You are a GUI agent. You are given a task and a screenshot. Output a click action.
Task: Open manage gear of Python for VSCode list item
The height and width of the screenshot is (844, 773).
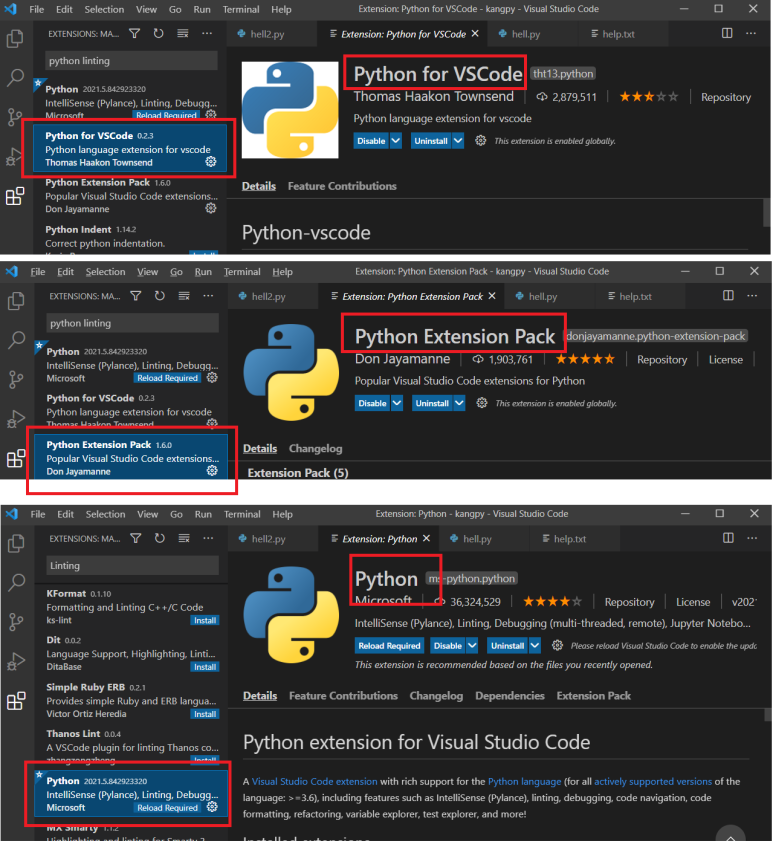click(x=211, y=161)
